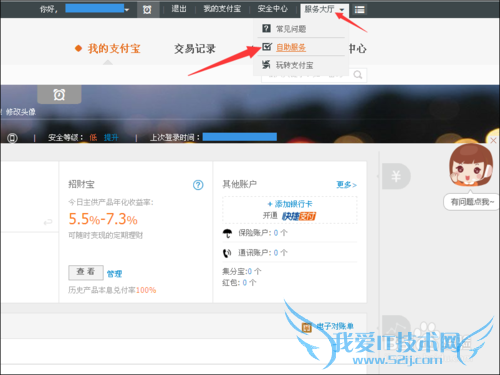The image size is (500, 375).
Task: Click the question mark icon beside 常见问题
Action: pos(266,28)
